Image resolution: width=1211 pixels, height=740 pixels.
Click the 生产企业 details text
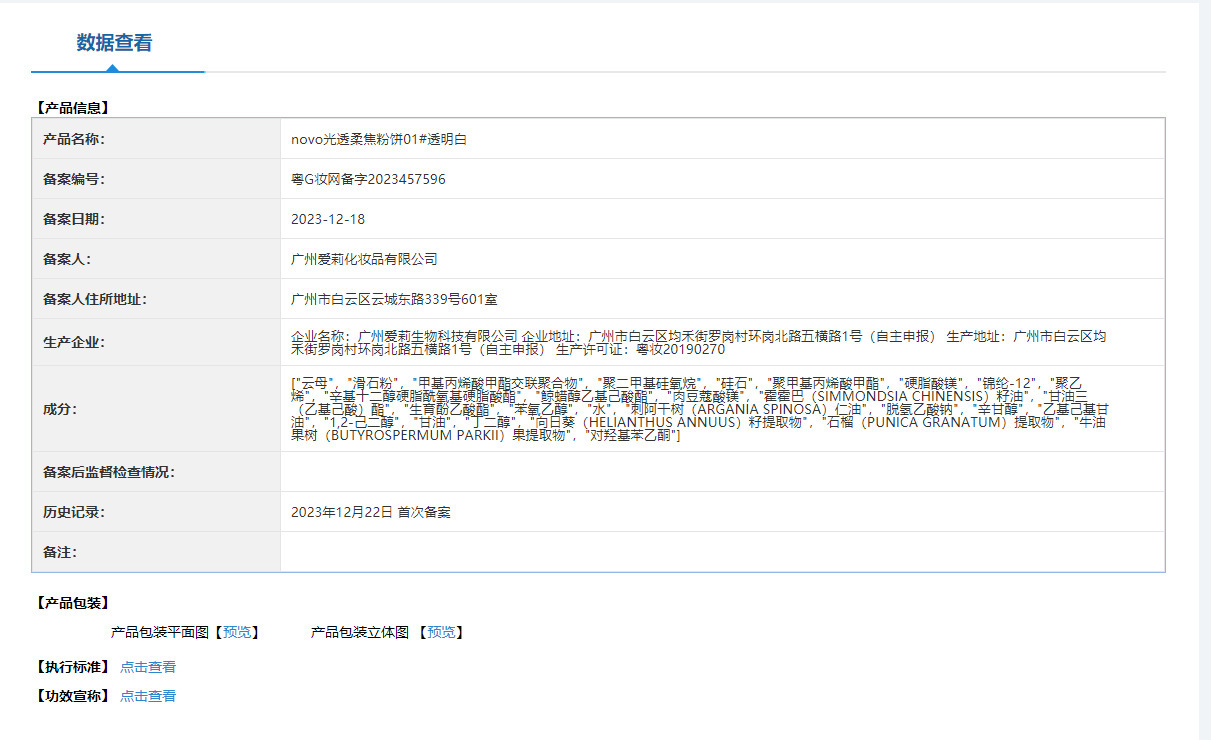point(699,343)
